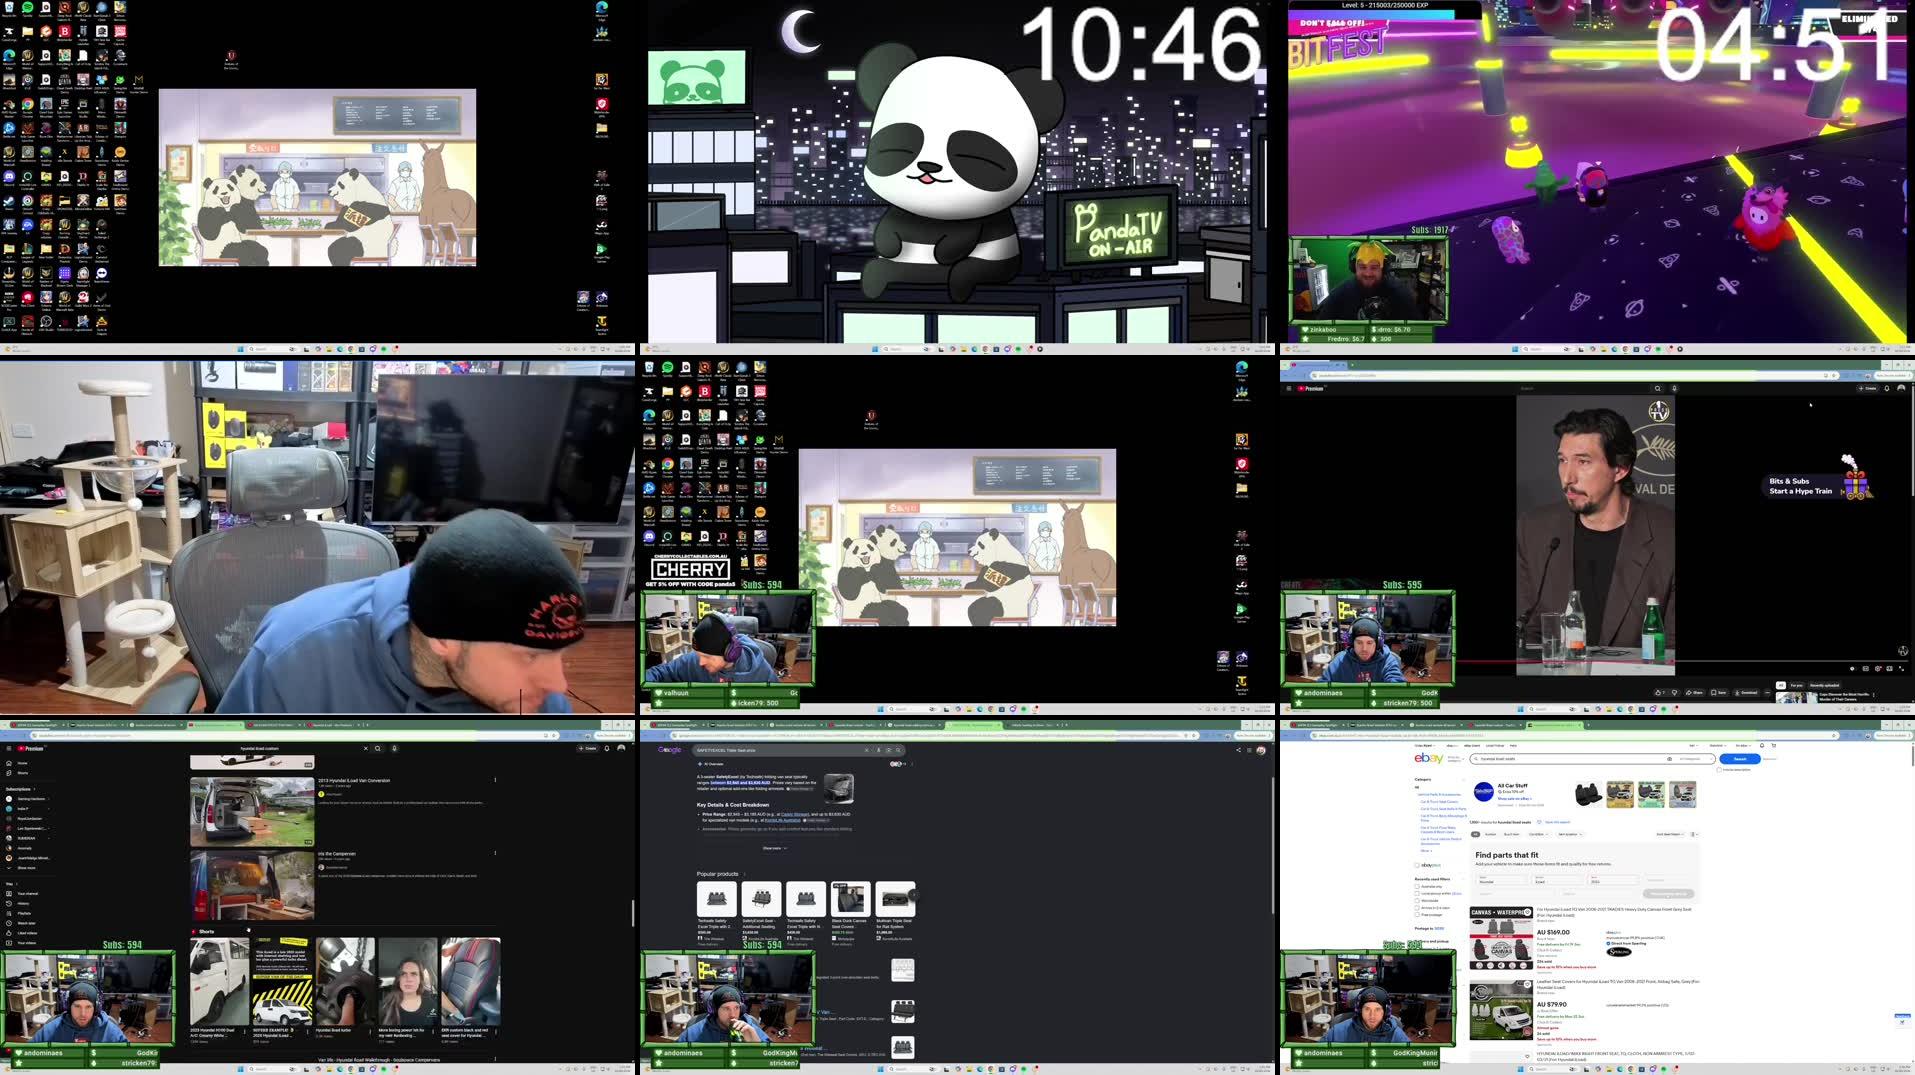1915x1075 pixels.
Task: Open eBay shopping cart icon
Action: click(1774, 745)
